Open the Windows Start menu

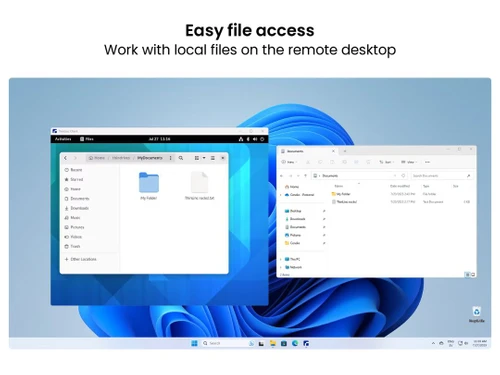click(x=194, y=343)
